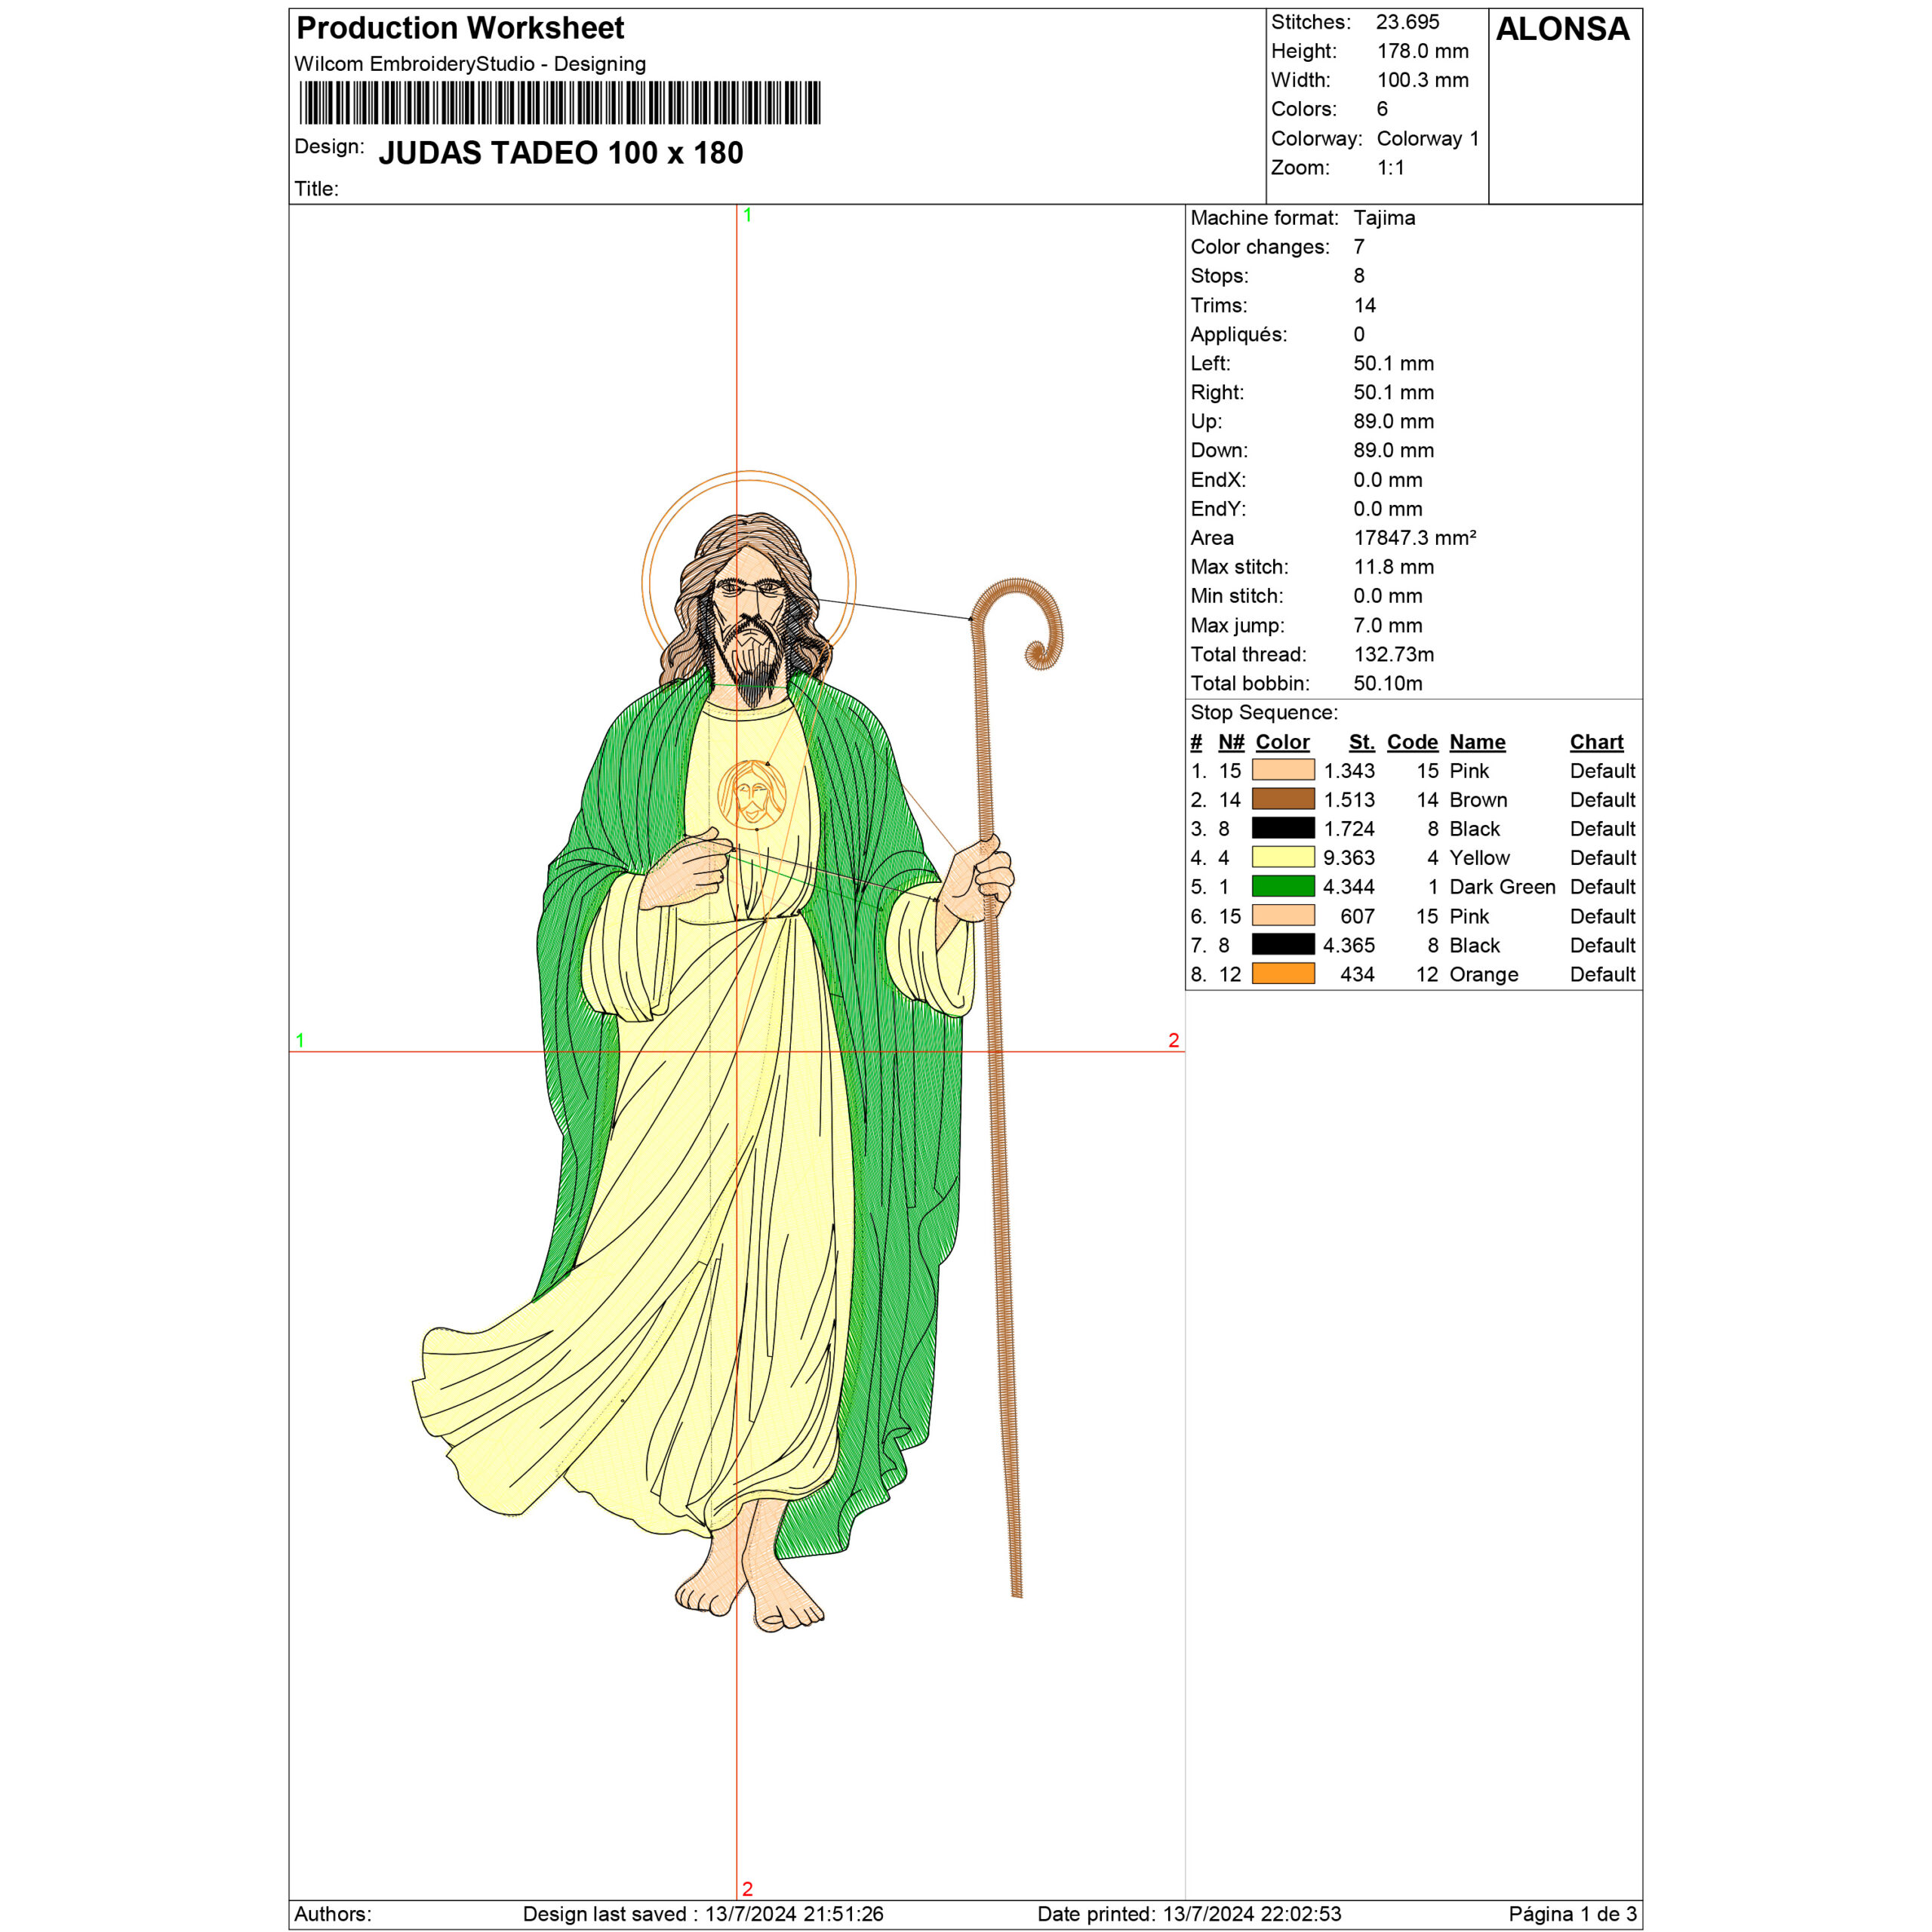The image size is (1932, 1932).
Task: Click 'Página 1 de 3' page indicator
Action: coord(1572,1914)
